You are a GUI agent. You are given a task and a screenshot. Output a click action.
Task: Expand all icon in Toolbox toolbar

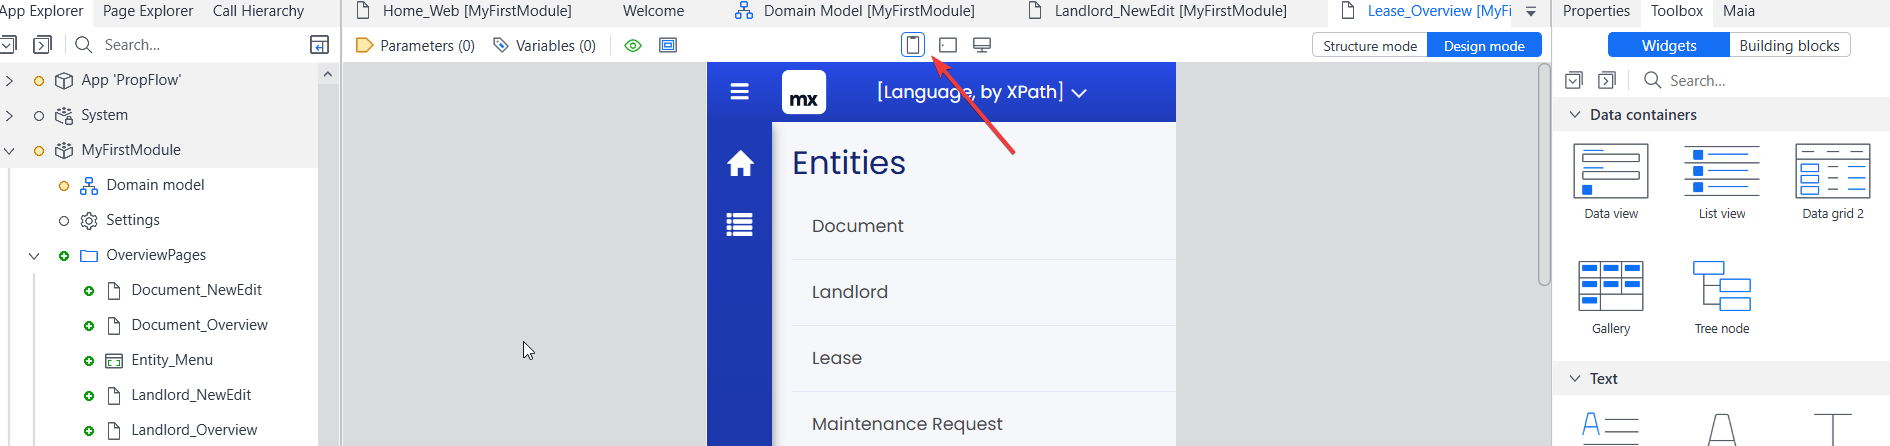[x=1607, y=80]
